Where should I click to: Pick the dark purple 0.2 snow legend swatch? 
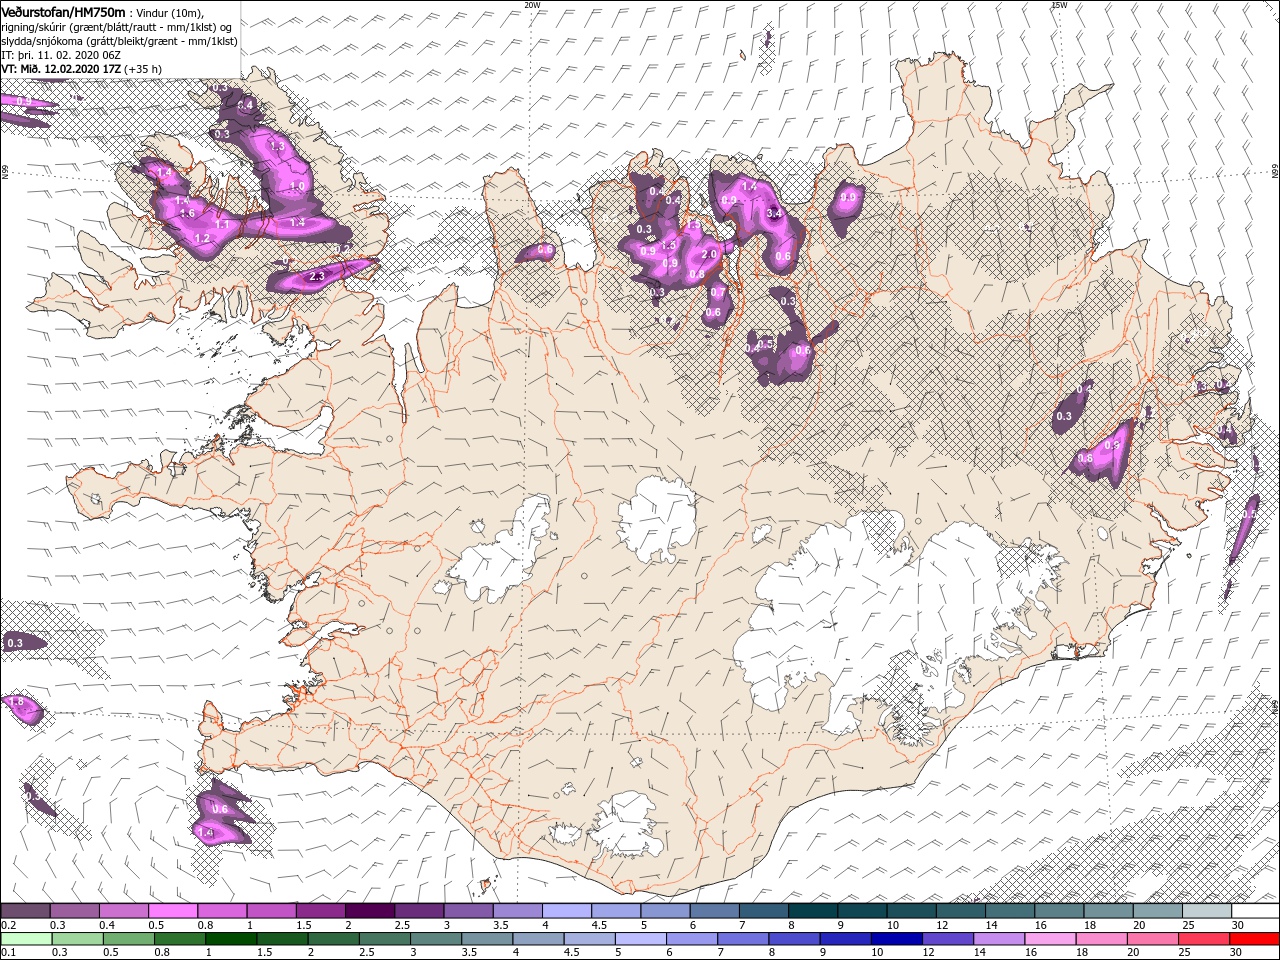click(x=25, y=911)
